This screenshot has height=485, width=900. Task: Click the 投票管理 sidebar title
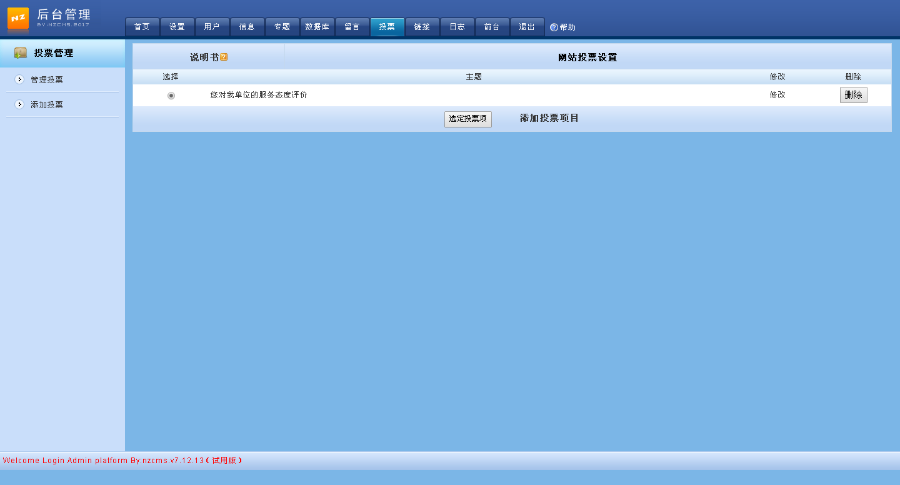pos(53,53)
